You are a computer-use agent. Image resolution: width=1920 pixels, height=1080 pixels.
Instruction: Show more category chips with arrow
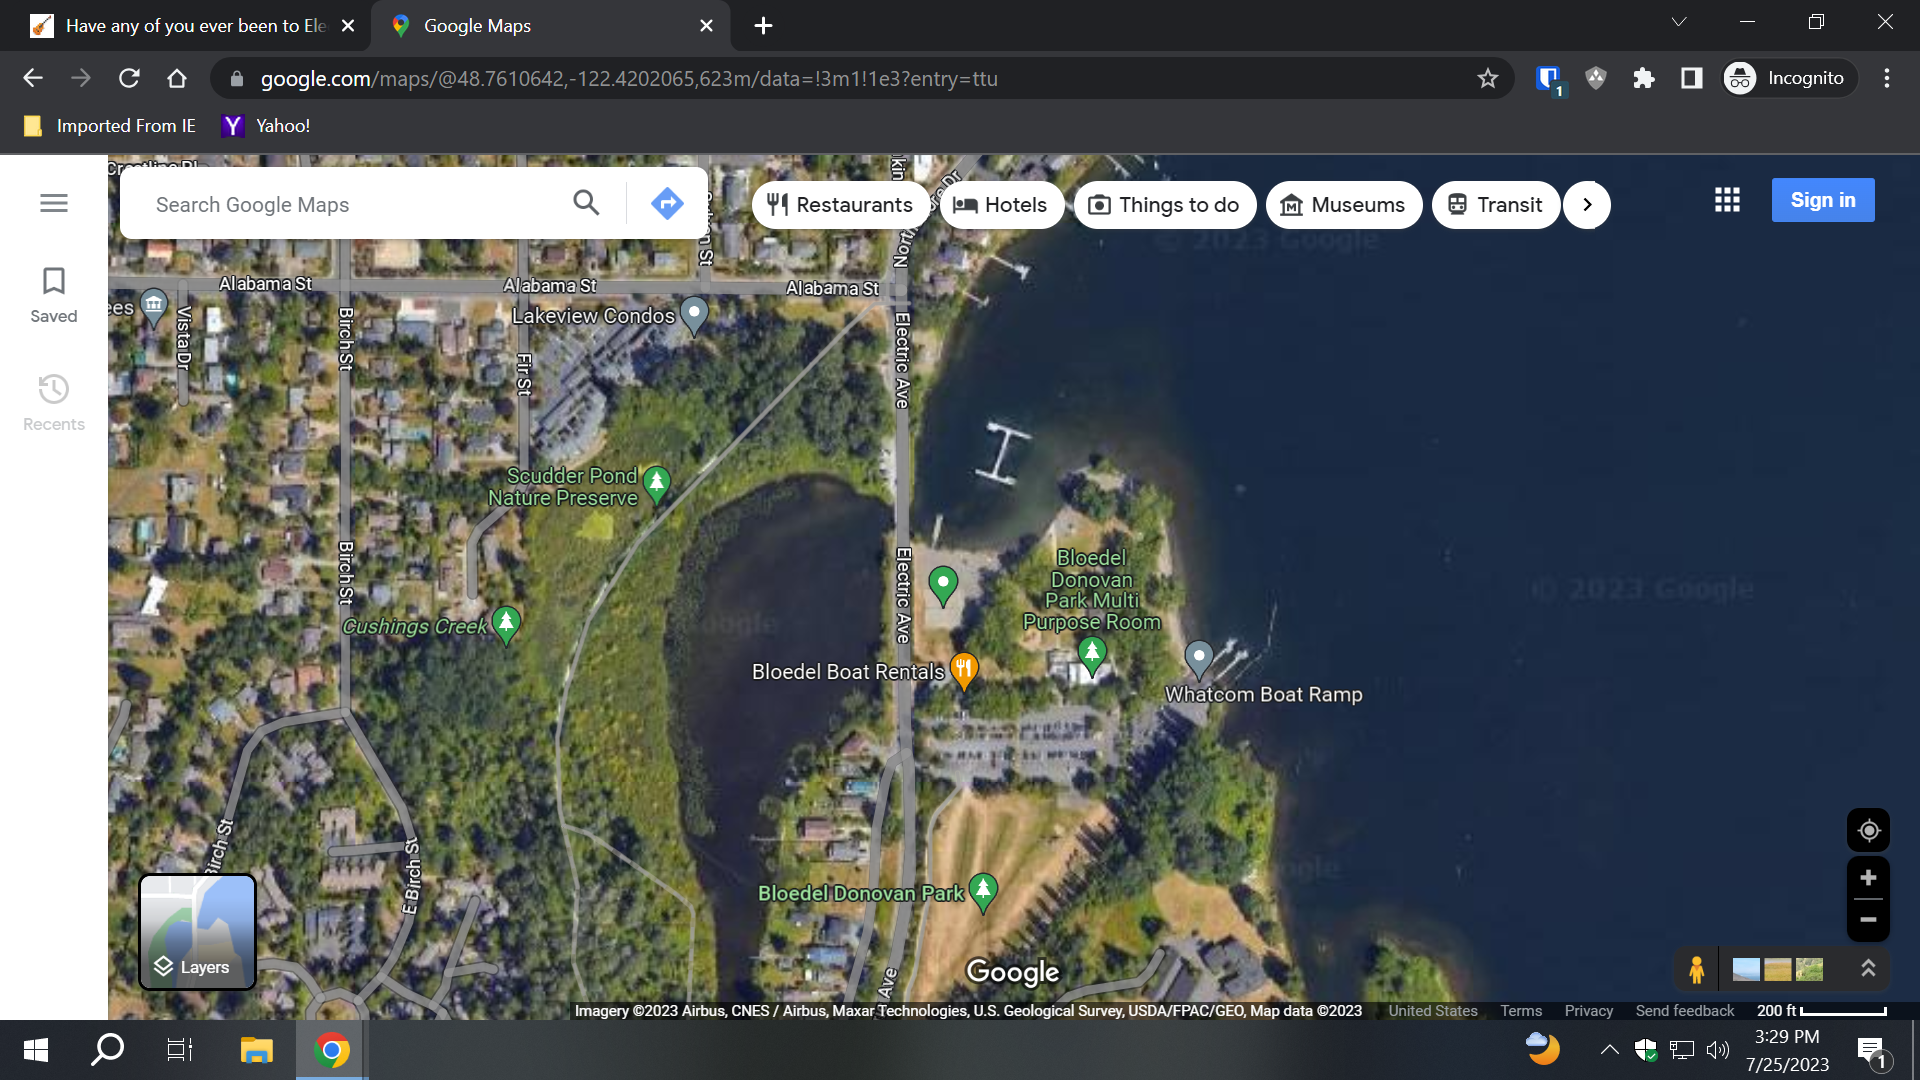point(1587,205)
